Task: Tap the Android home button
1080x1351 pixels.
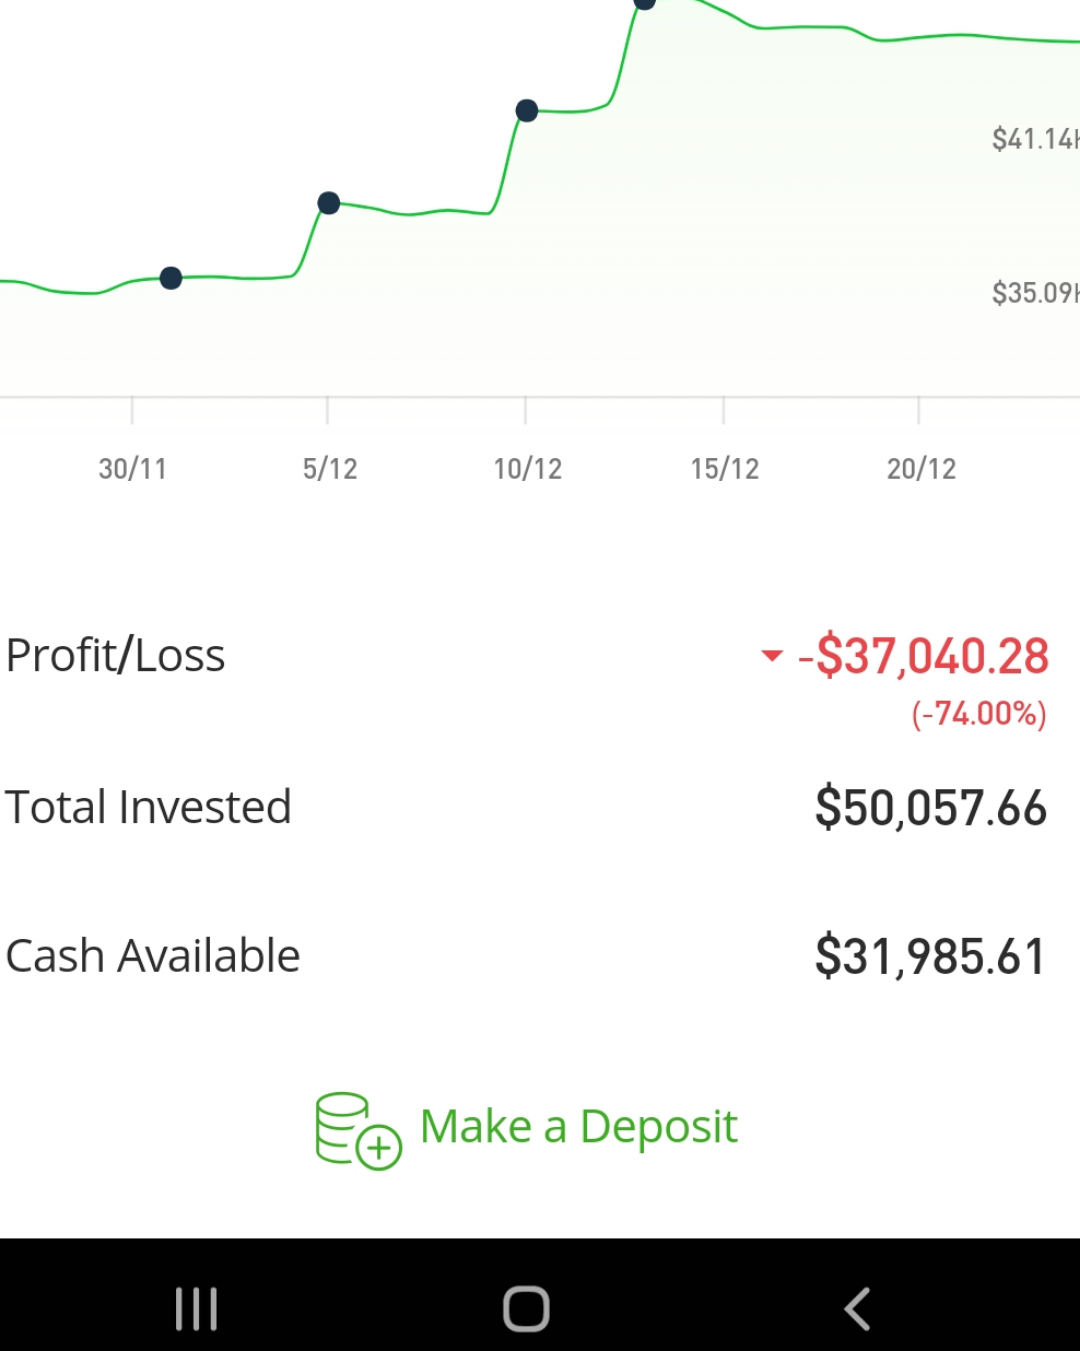Action: click(x=526, y=1308)
